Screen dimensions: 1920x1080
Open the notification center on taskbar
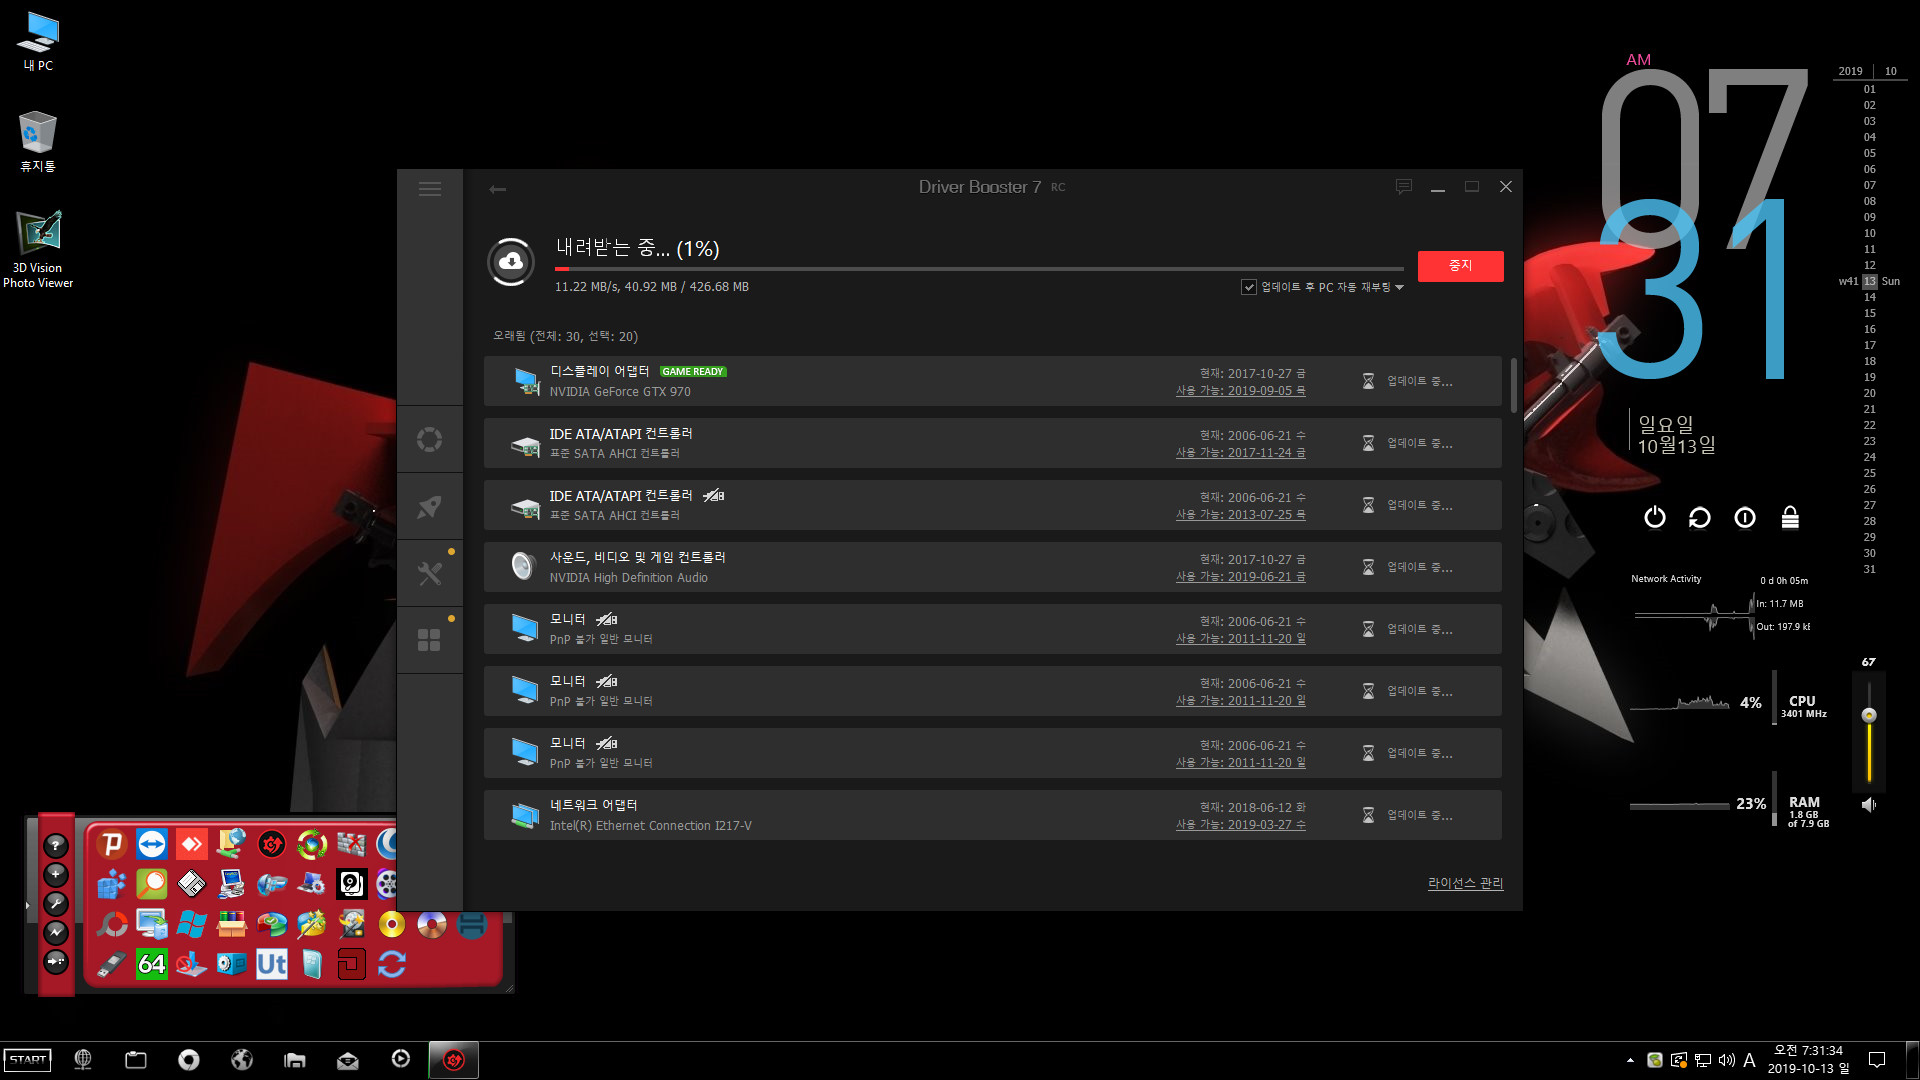[x=1877, y=1060]
